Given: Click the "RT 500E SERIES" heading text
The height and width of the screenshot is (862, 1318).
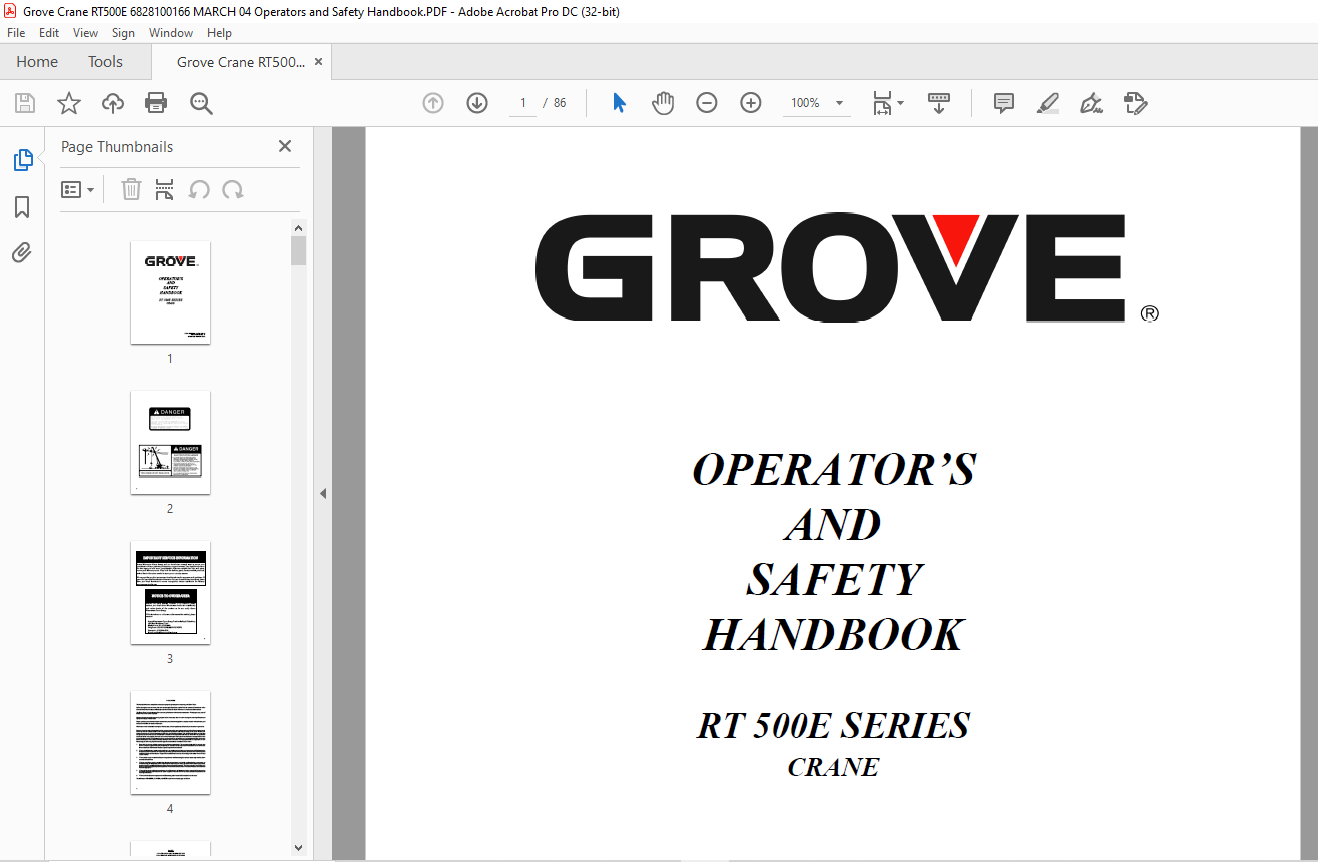Looking at the screenshot, I should (833, 725).
